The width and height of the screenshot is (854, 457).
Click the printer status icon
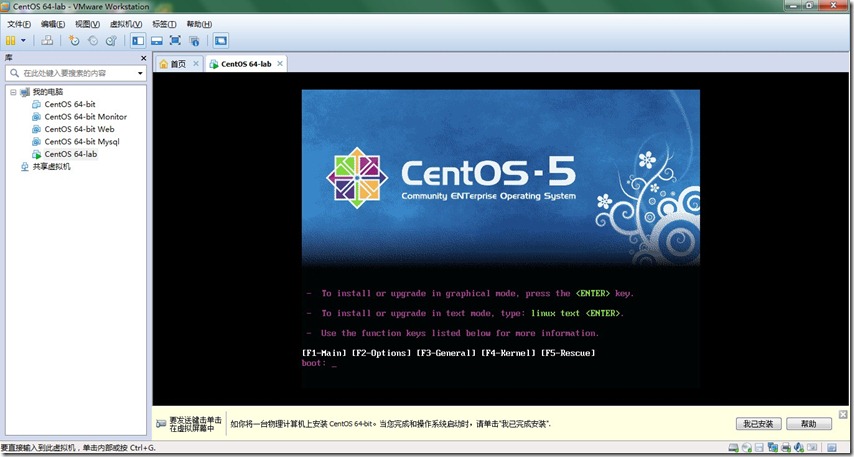[x=786, y=448]
